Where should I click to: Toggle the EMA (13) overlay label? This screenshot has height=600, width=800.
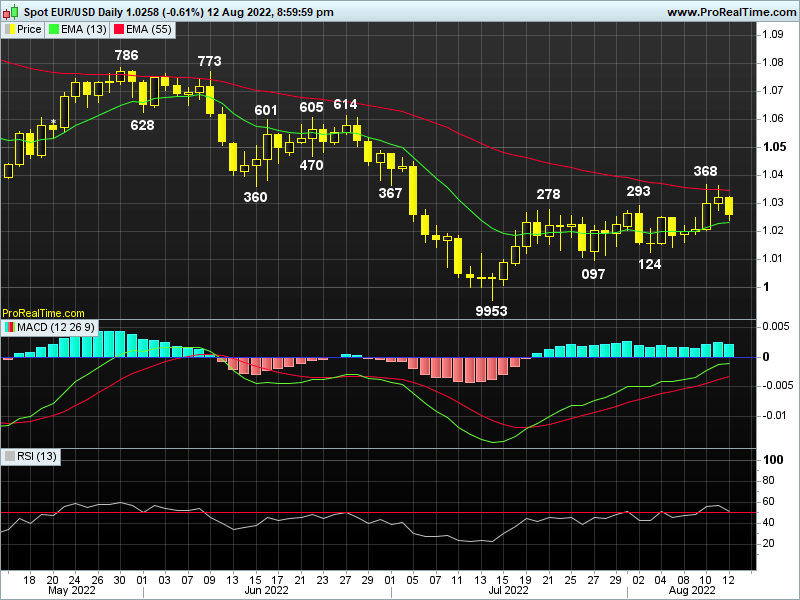pyautogui.click(x=84, y=29)
